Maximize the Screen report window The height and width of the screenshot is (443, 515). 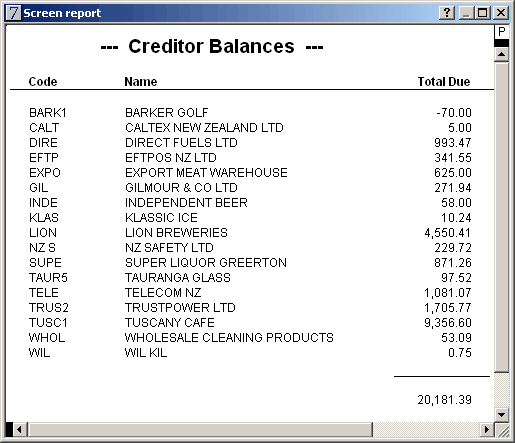tap(482, 13)
